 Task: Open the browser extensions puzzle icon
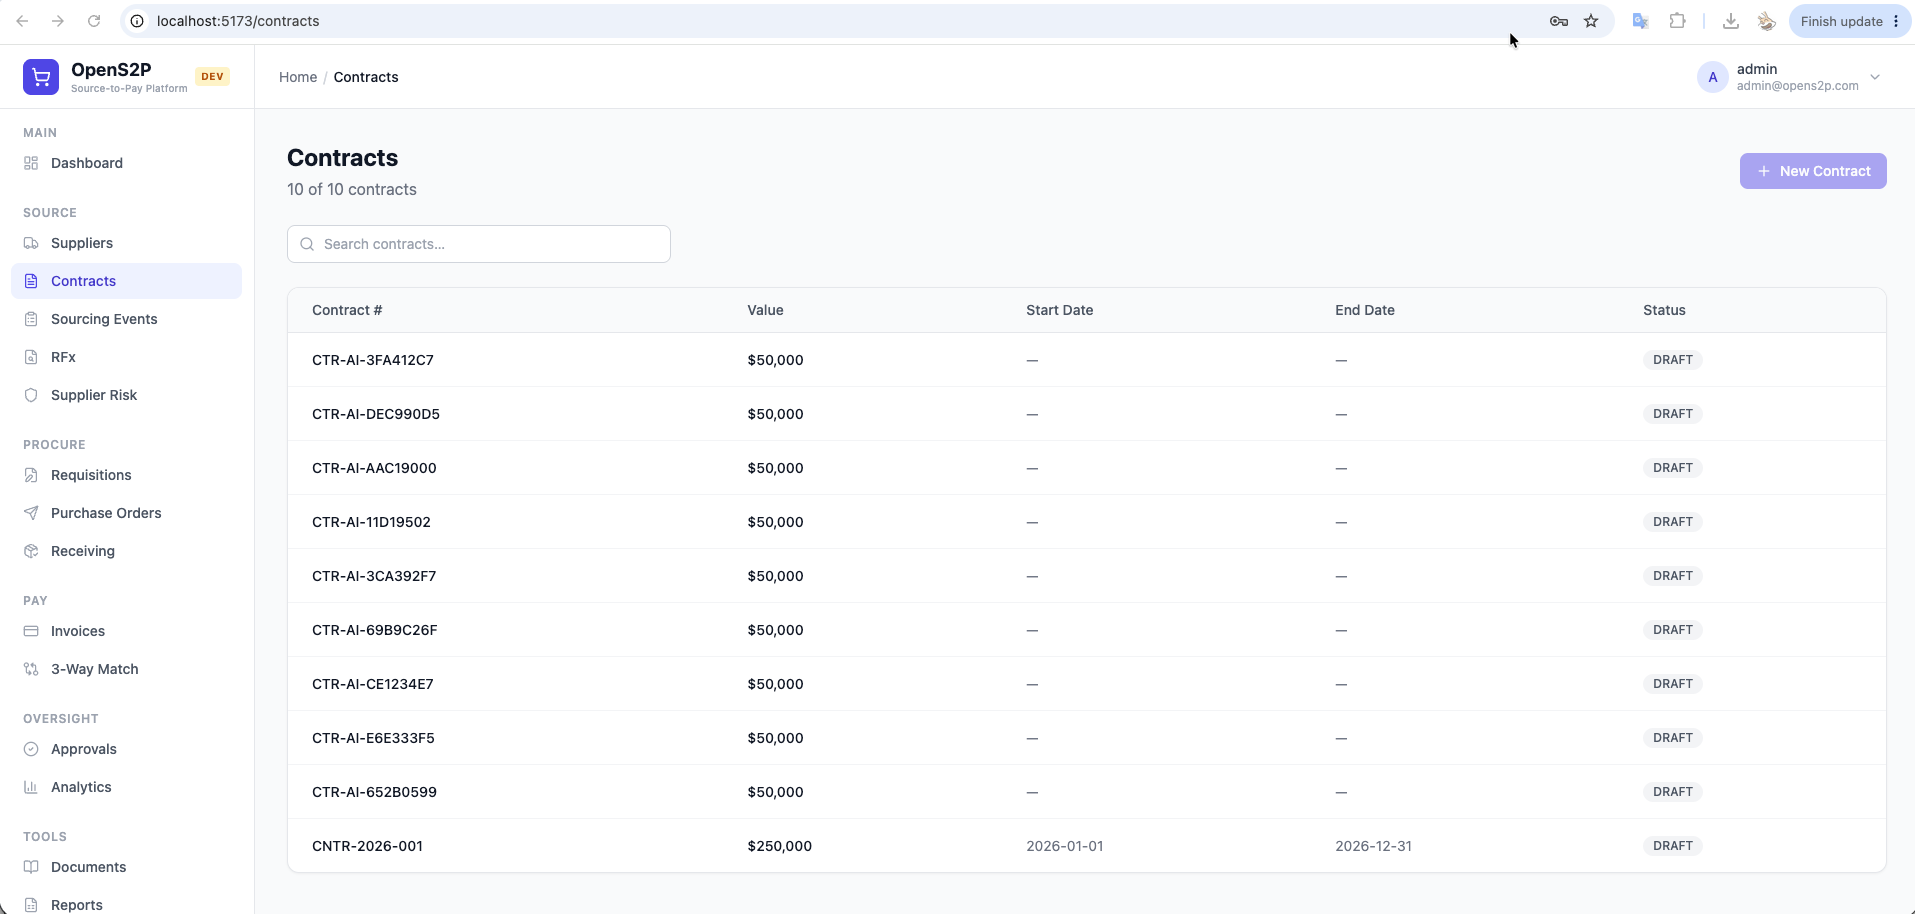coord(1678,21)
